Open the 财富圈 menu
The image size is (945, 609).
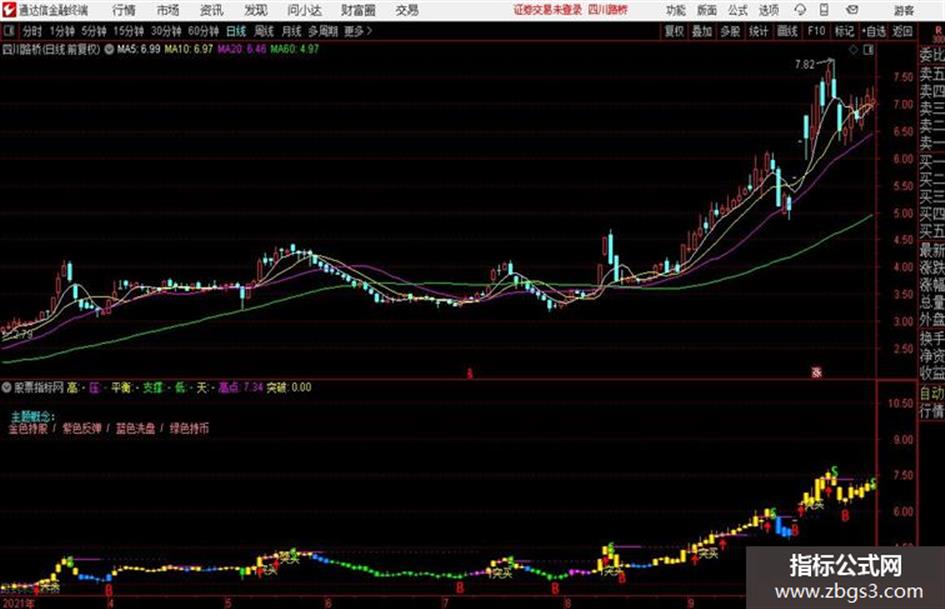tap(358, 10)
